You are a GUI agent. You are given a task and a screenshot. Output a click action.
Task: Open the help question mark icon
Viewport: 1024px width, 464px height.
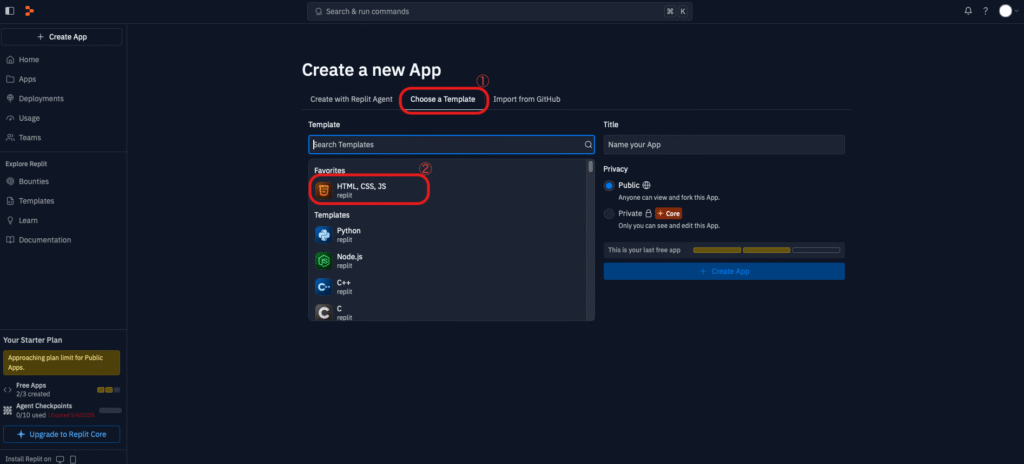[985, 10]
